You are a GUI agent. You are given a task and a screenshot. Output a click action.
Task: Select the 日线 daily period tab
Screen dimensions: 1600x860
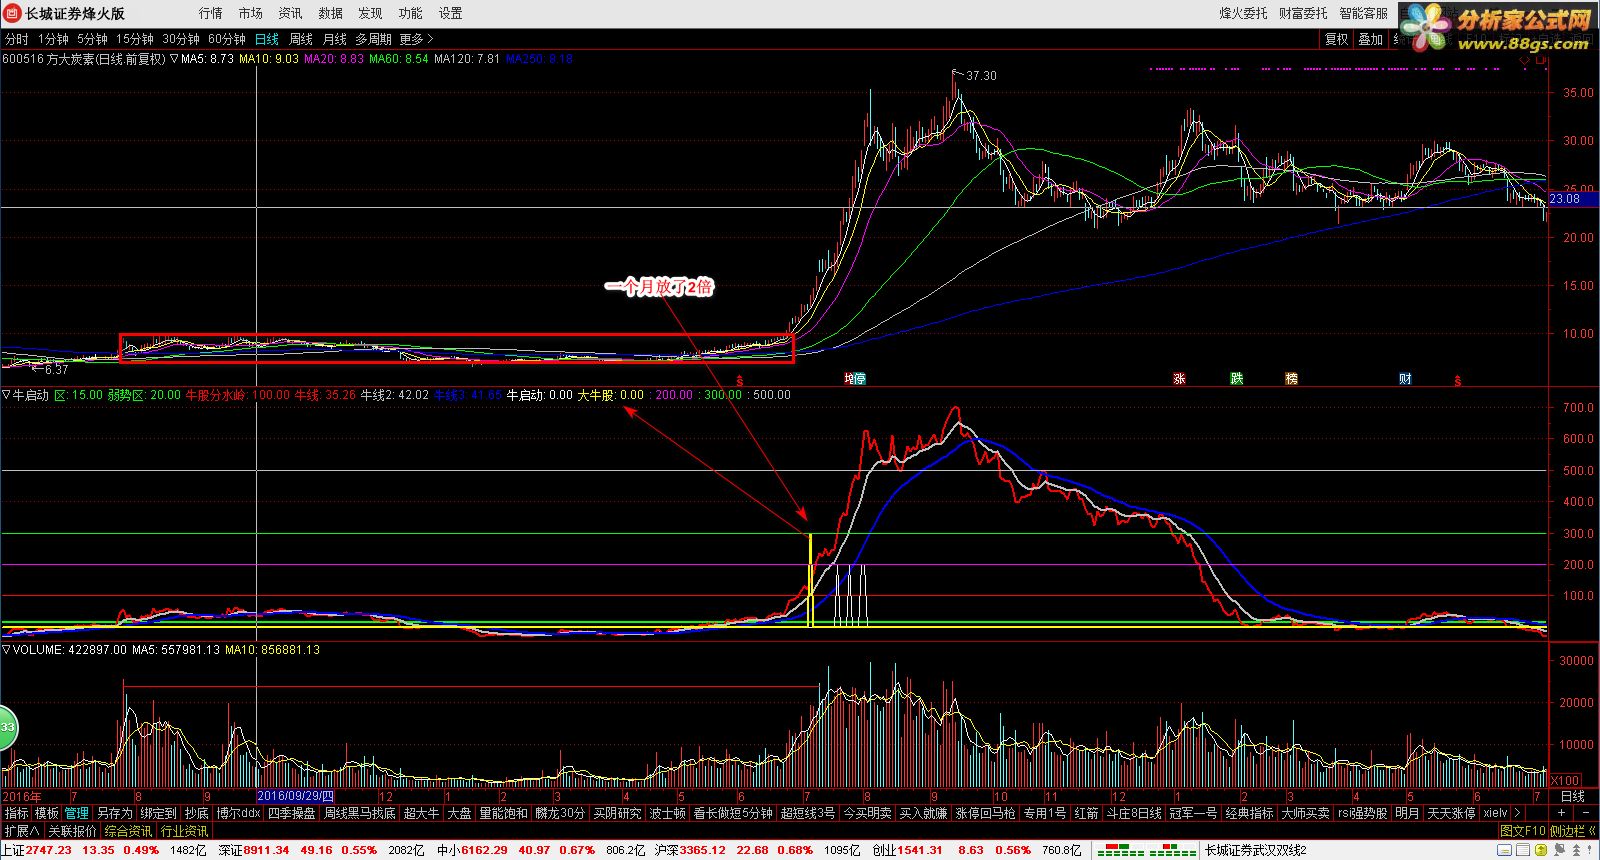coord(267,39)
